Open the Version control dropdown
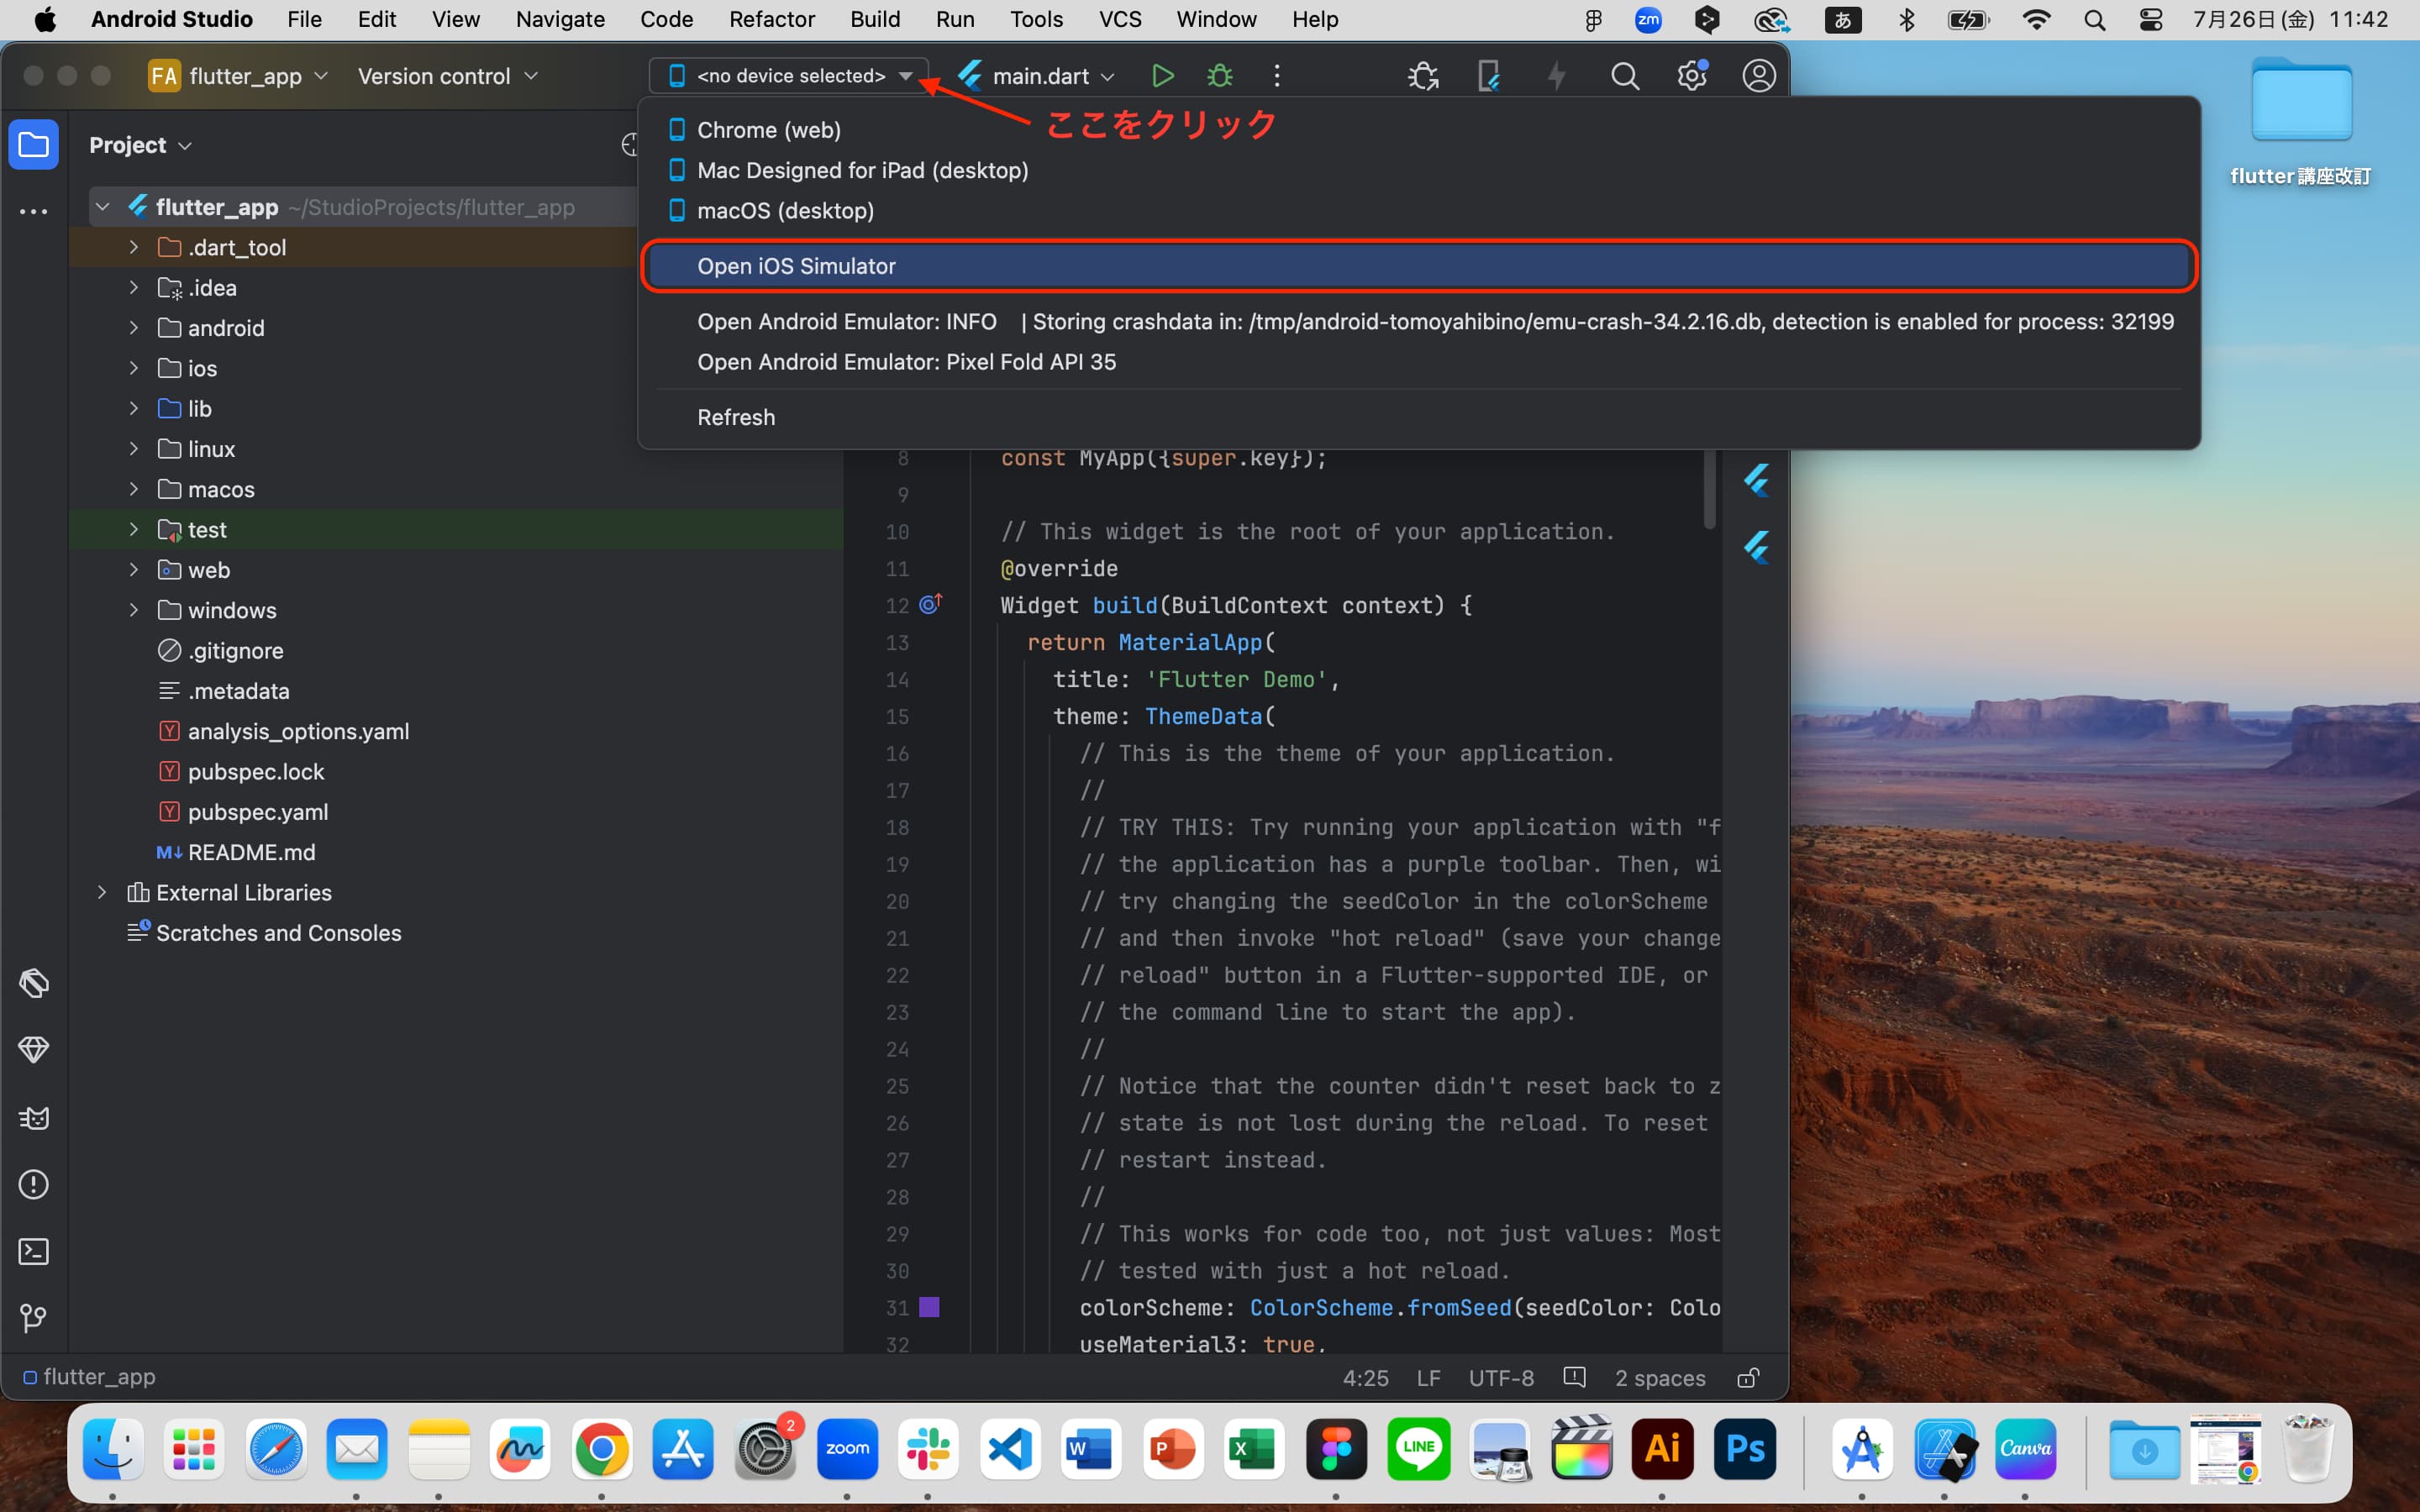The image size is (2420, 1512). [x=448, y=76]
